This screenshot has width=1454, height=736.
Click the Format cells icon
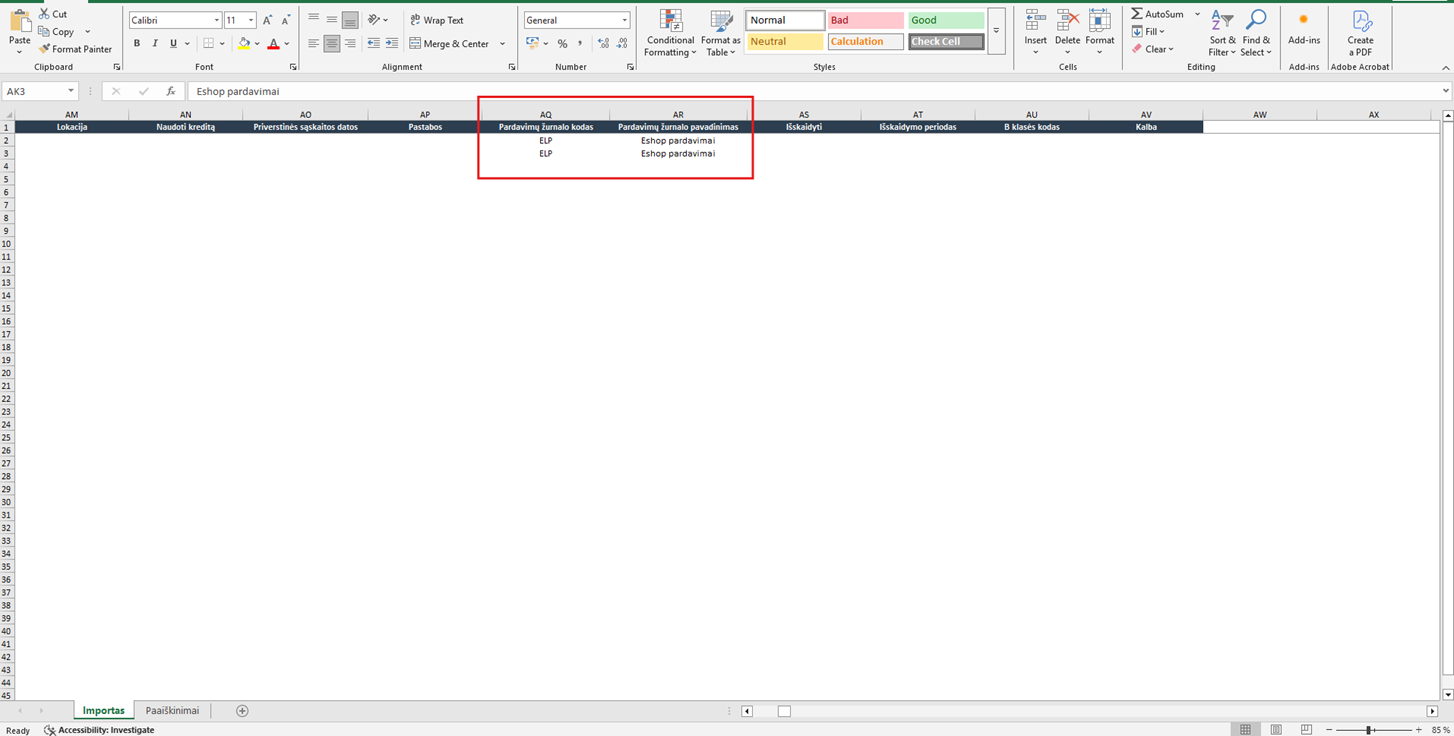pos(1100,21)
